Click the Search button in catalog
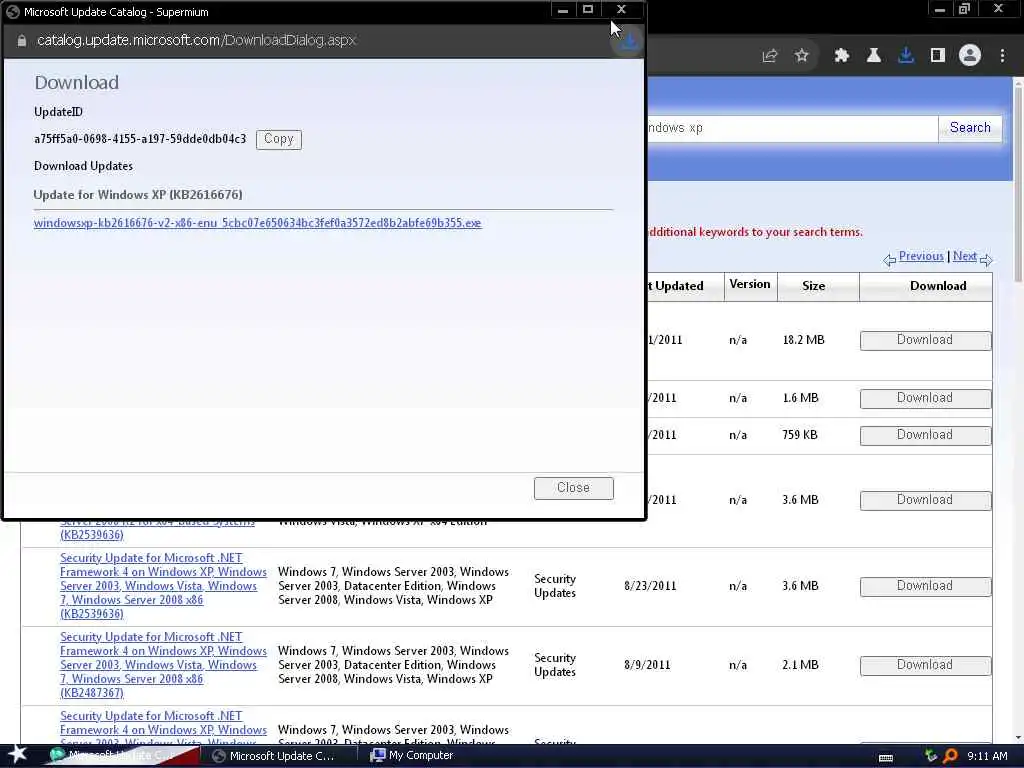 [970, 128]
